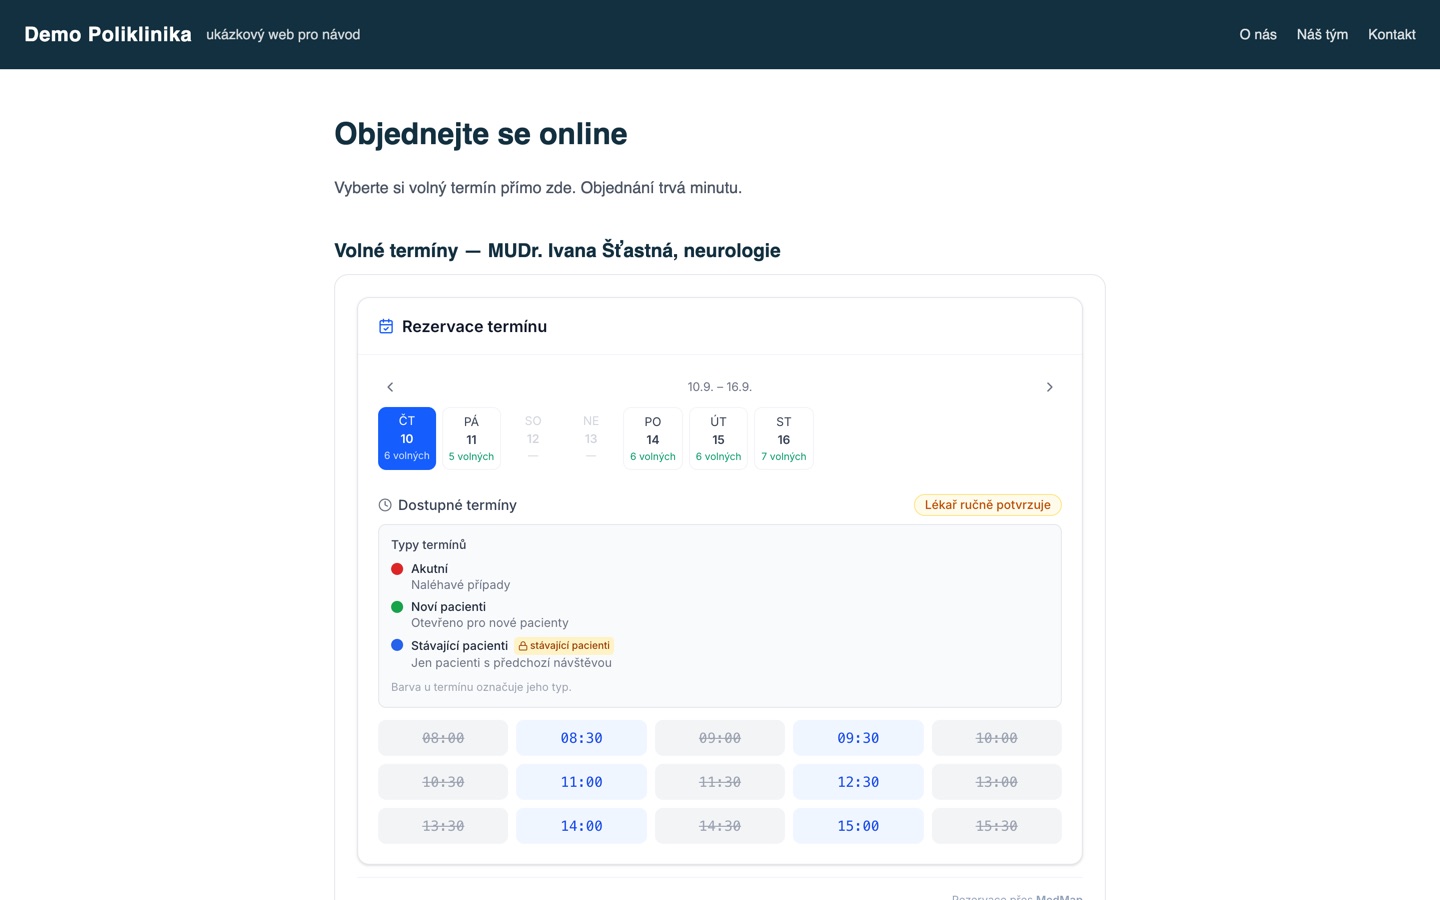The image size is (1440, 900).
Task: Book the 11:00 time slot
Action: tap(581, 782)
